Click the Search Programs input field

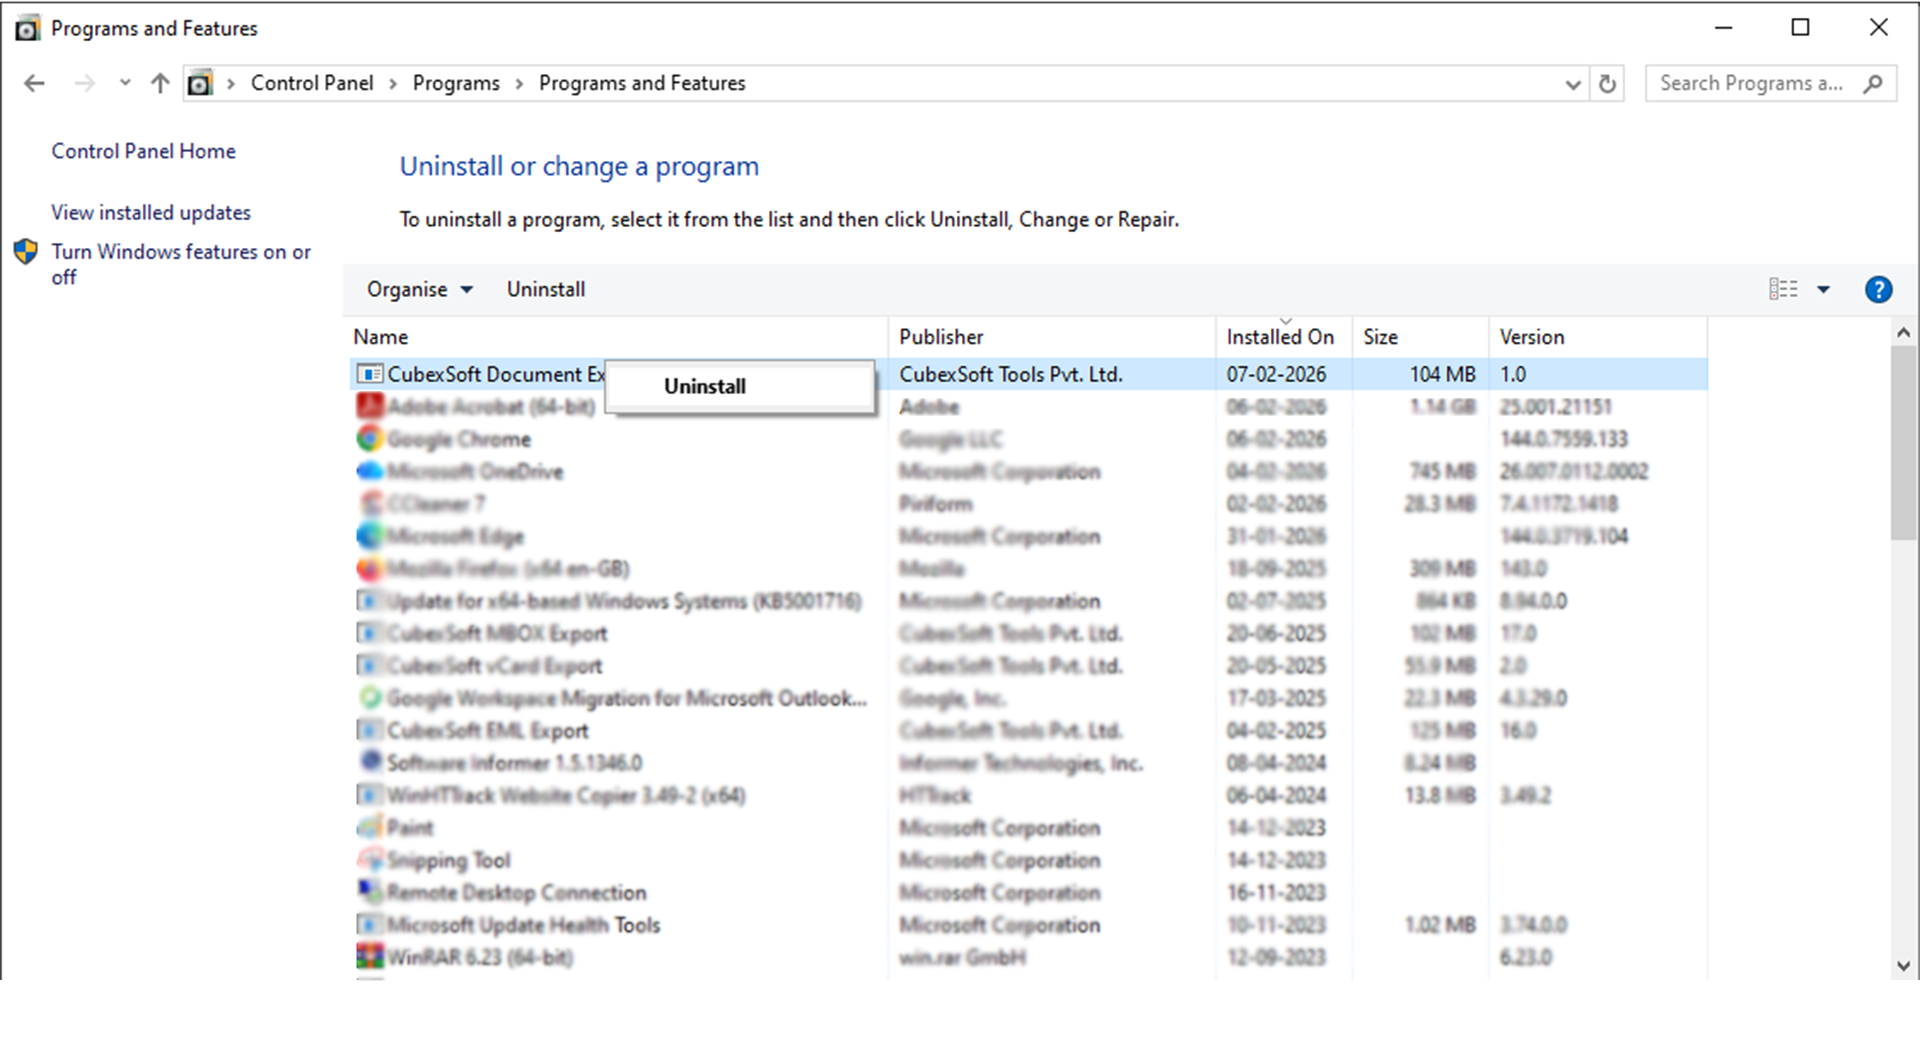1750,84
